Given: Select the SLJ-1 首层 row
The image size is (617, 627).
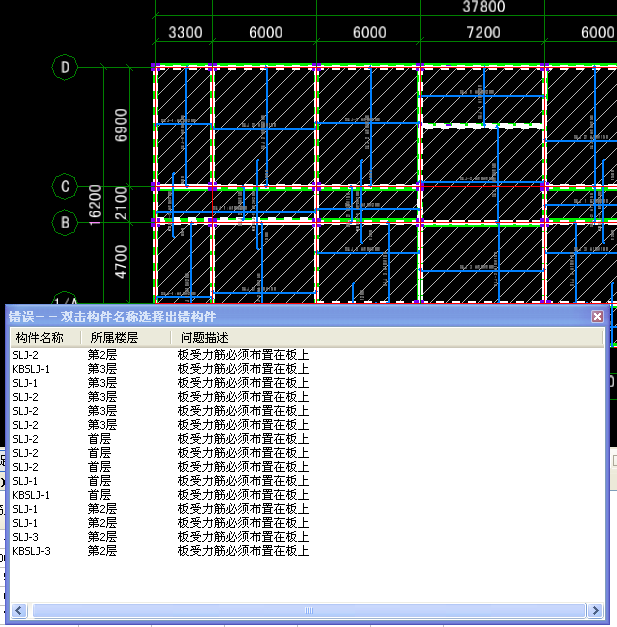Looking at the screenshot, I should click(307, 481).
